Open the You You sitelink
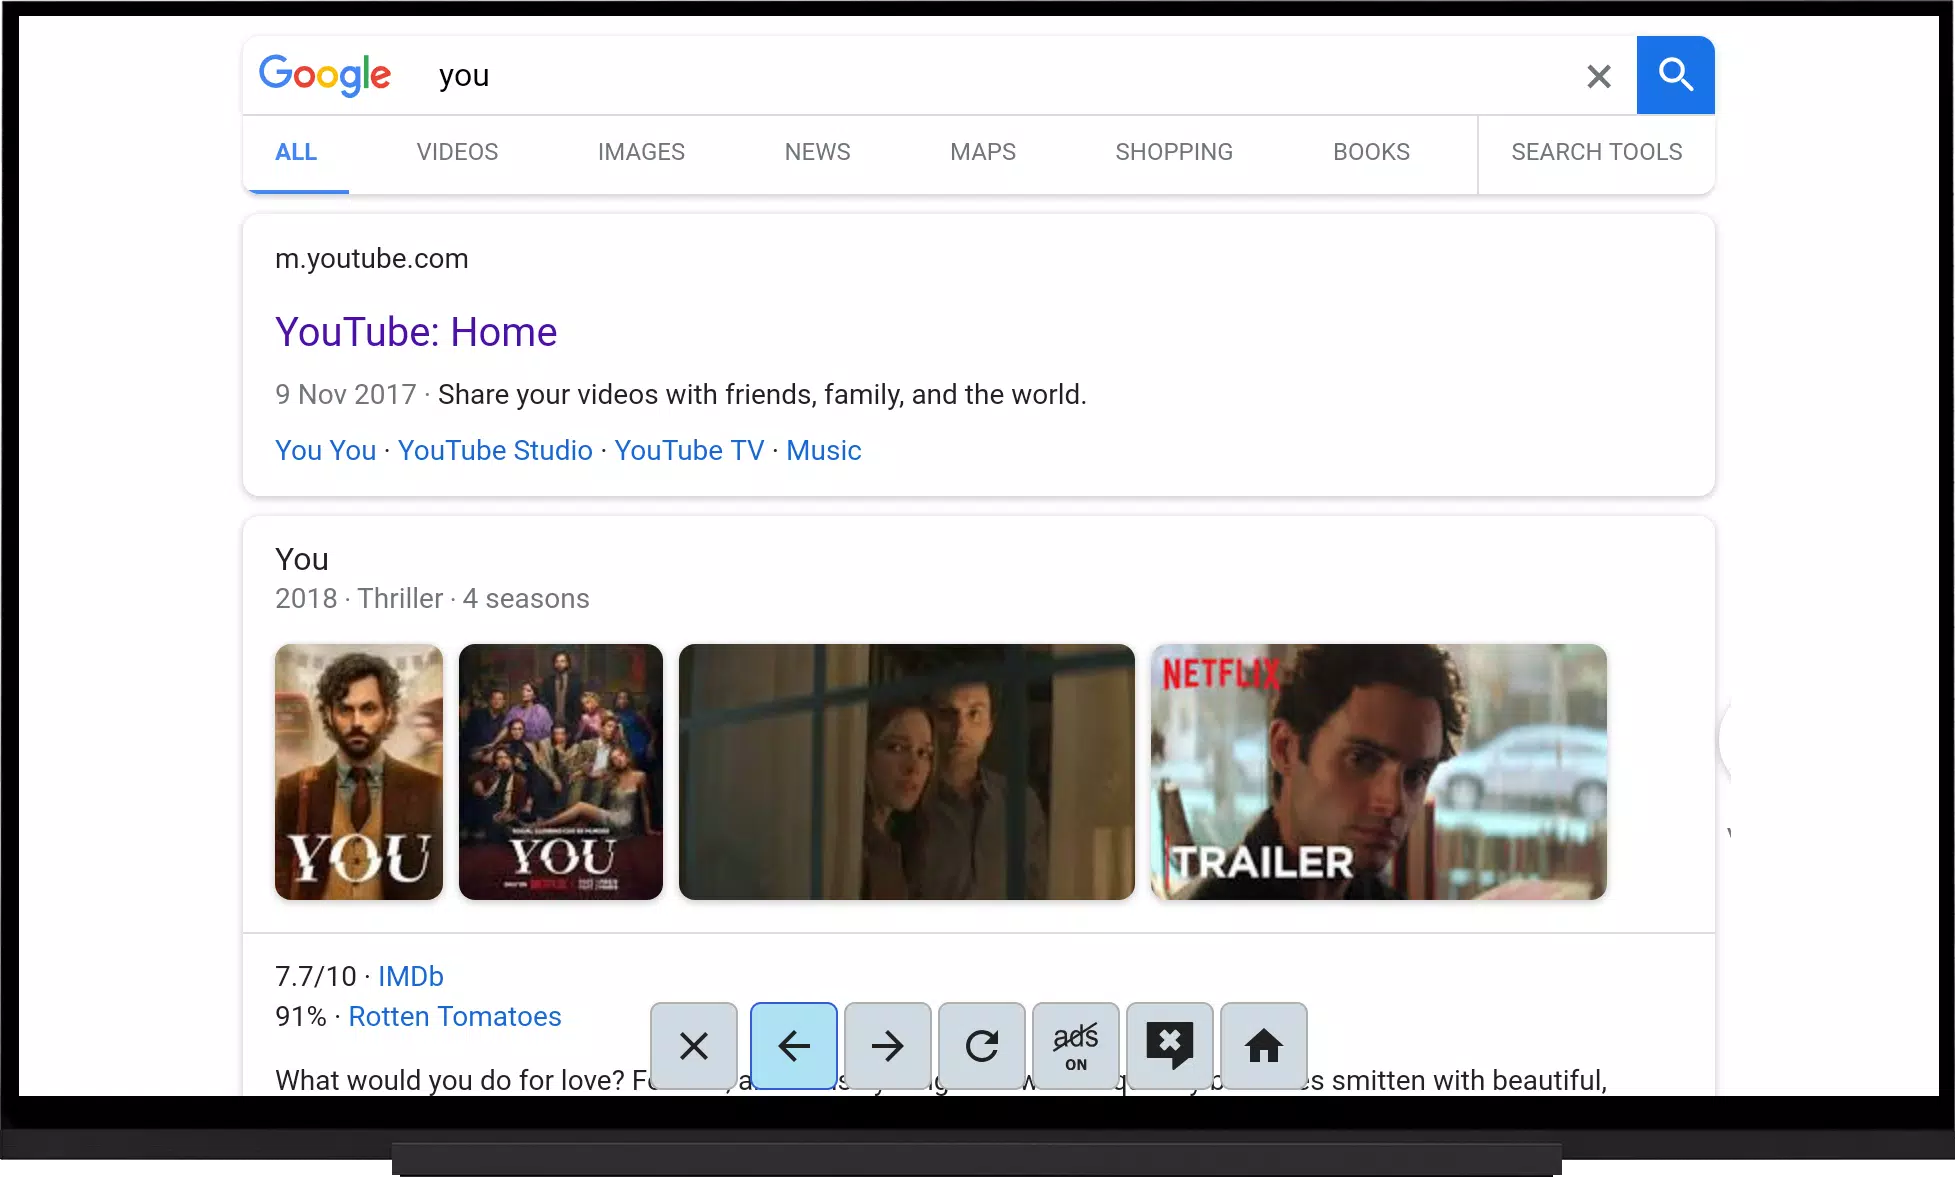The height and width of the screenshot is (1177, 1955). click(x=326, y=451)
